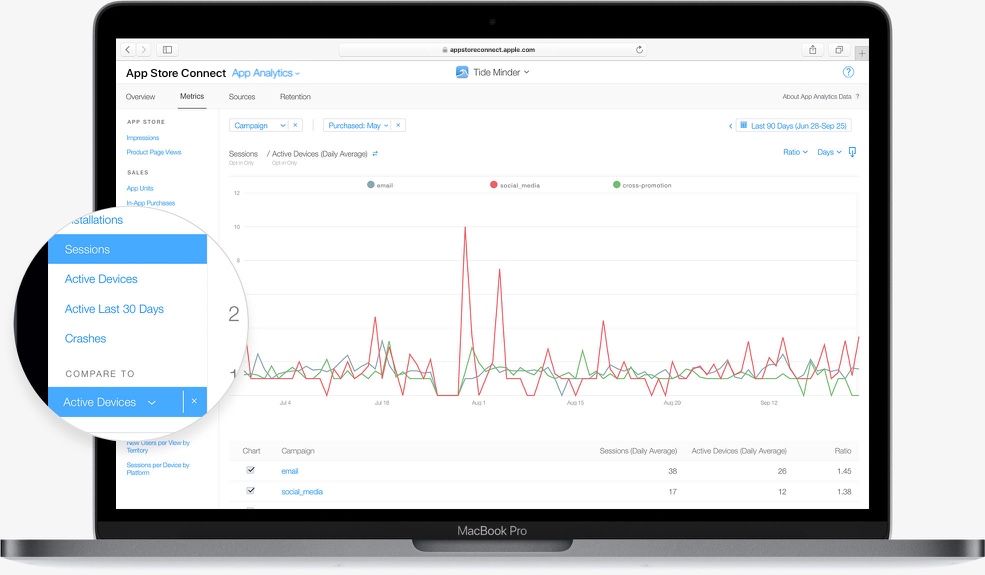Toggle the Safari sidebar button

coord(168,50)
